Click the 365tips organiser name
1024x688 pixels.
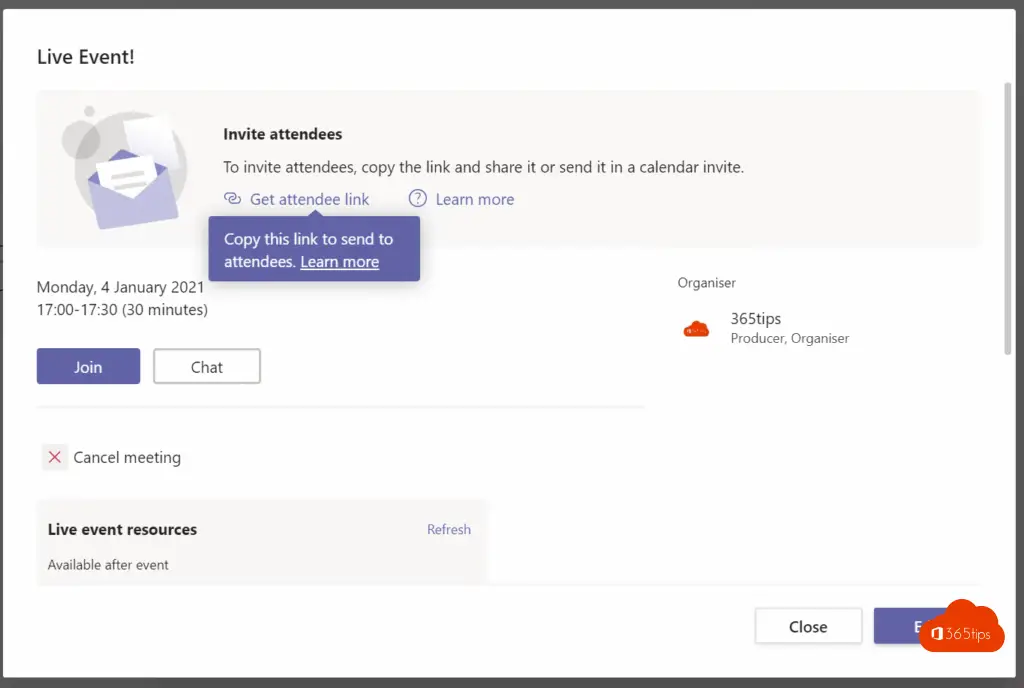pos(755,319)
